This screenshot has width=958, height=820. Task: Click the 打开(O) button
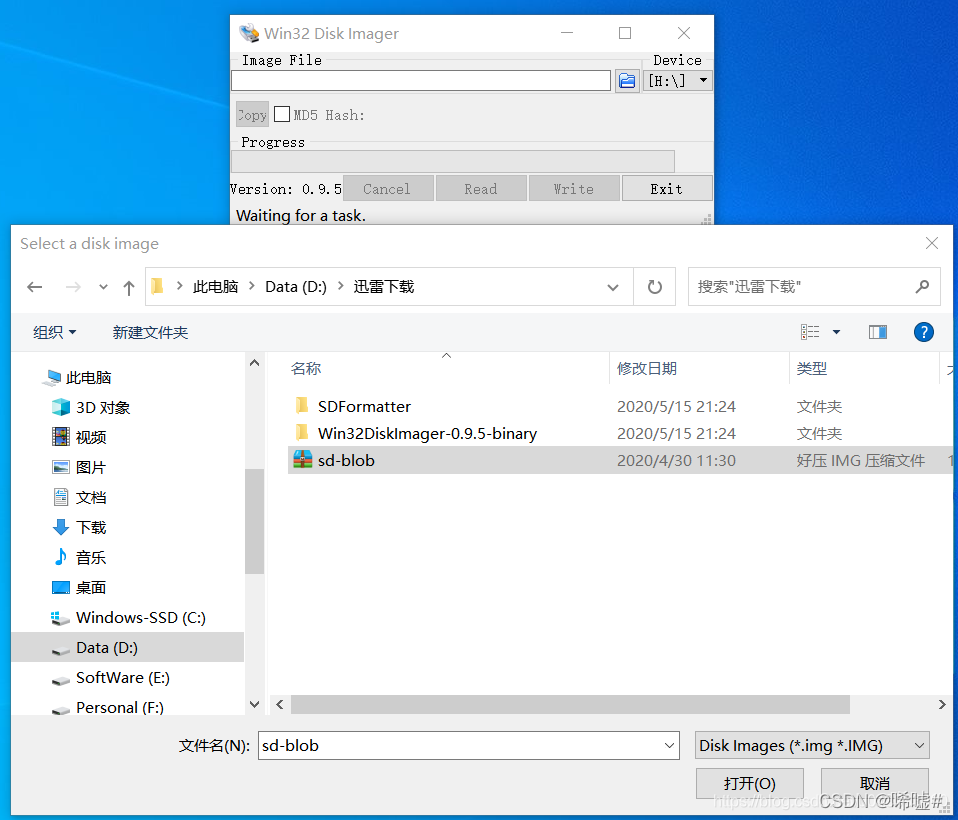pos(750,783)
